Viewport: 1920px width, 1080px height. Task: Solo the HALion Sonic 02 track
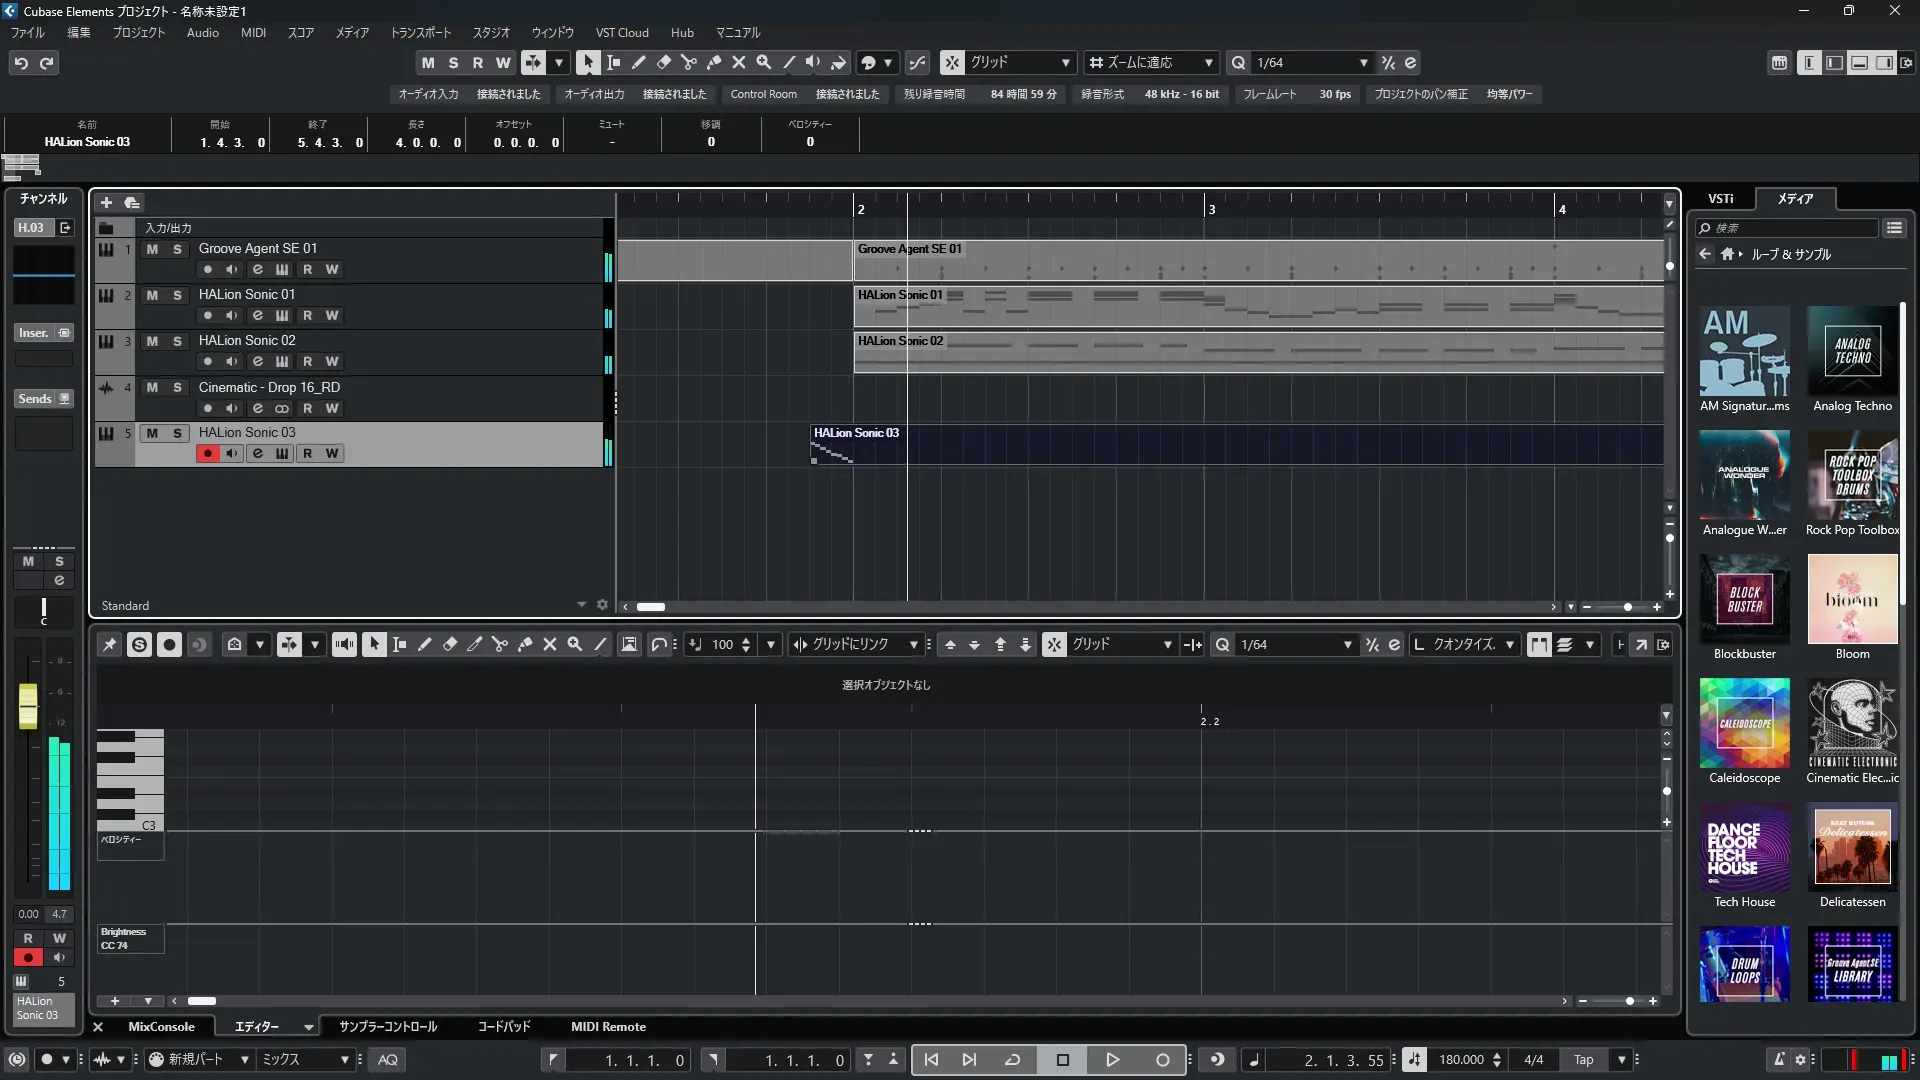click(177, 341)
